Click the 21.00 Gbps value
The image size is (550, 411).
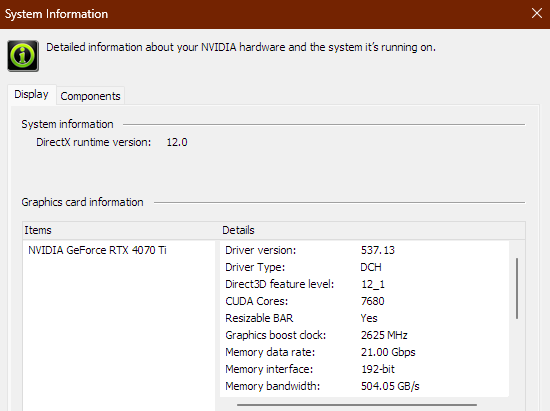[x=388, y=352]
